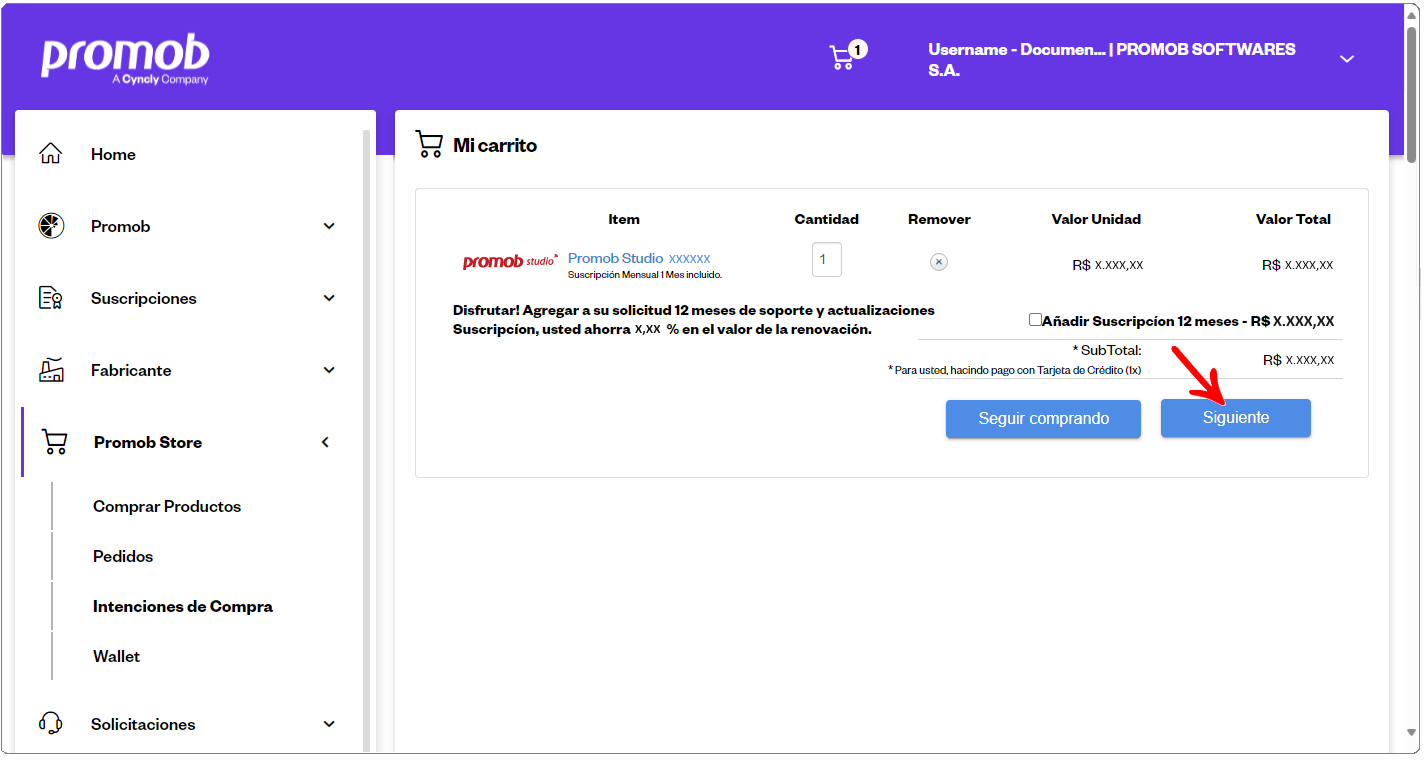Viewport: 1425px width, 761px height.
Task: Click the Solicitaciones headset icon
Action: click(x=50, y=724)
